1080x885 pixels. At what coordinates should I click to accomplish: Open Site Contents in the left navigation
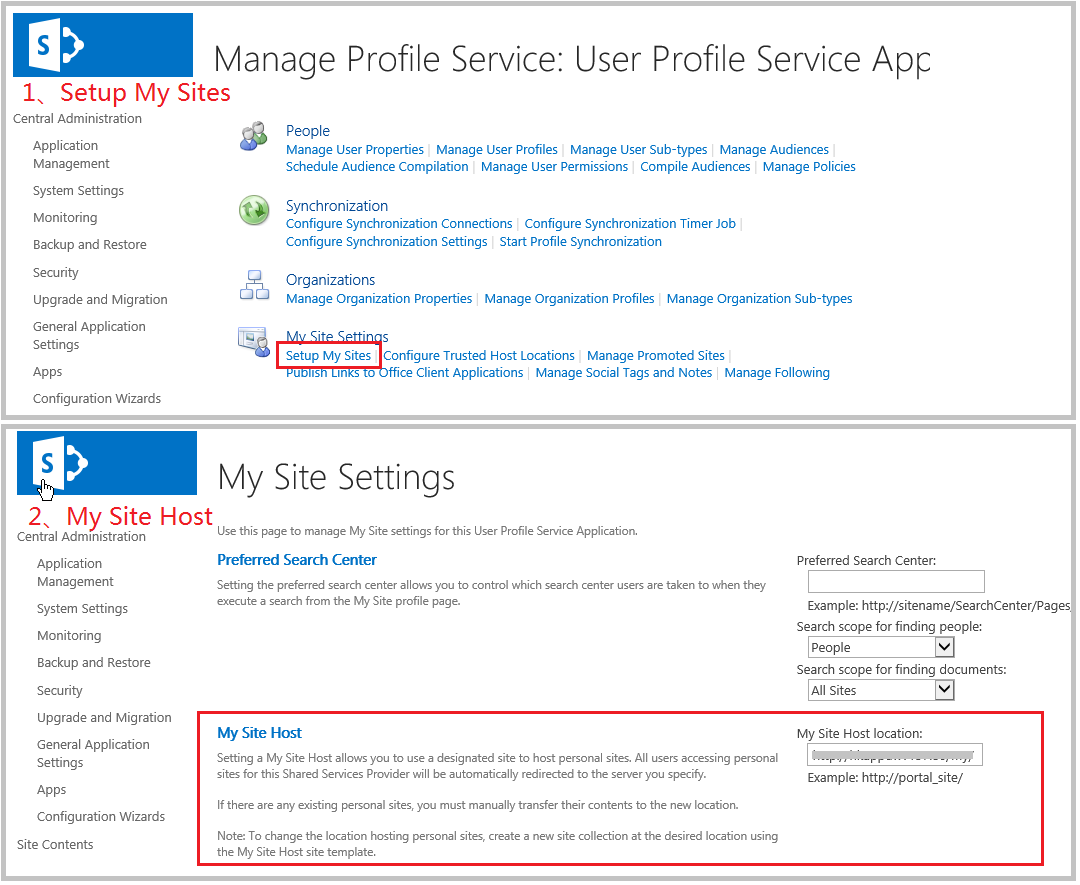55,845
